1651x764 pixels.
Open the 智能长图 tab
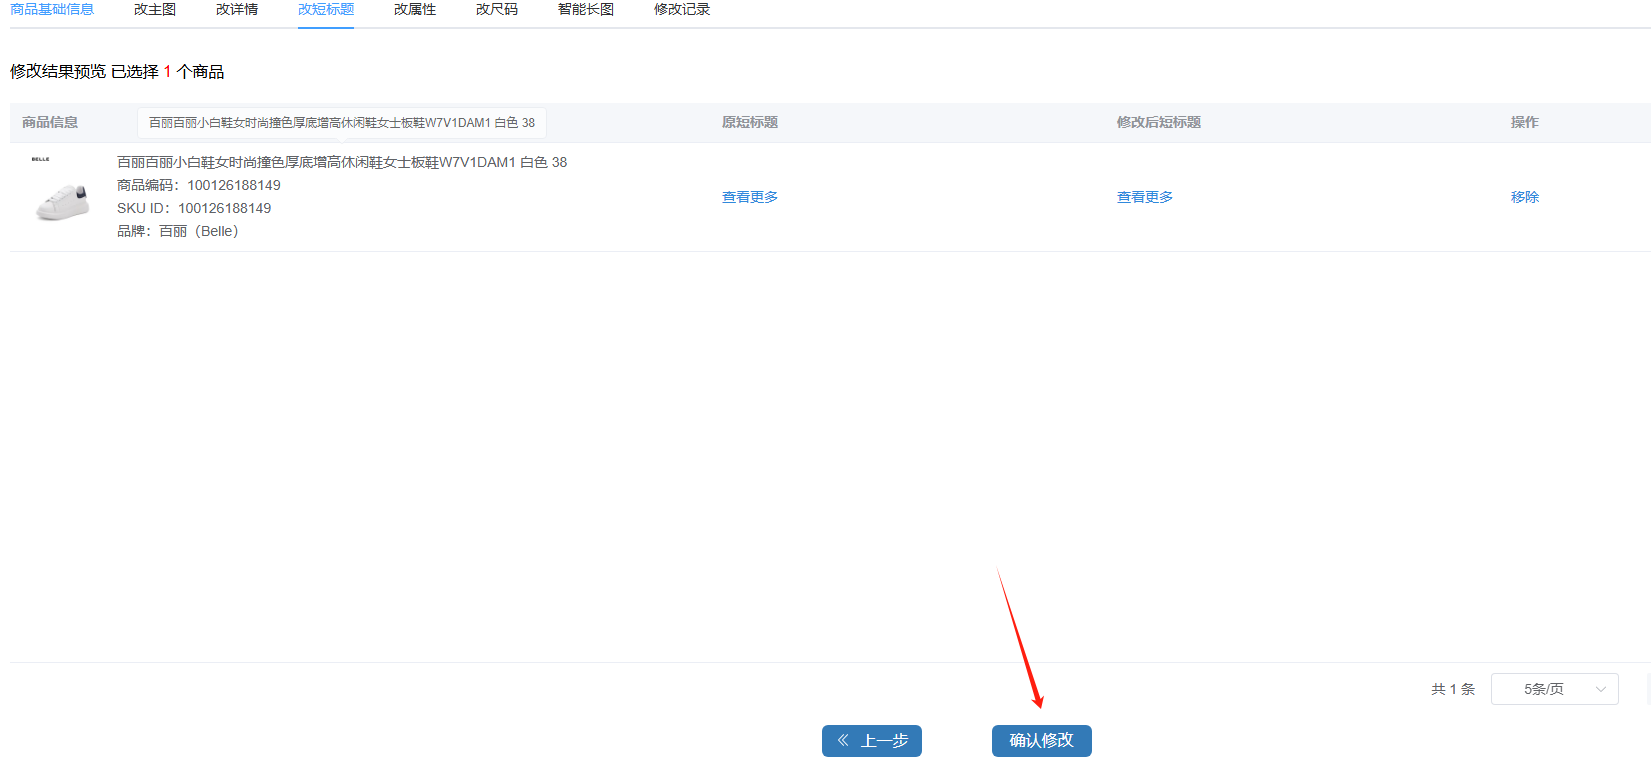(x=586, y=9)
